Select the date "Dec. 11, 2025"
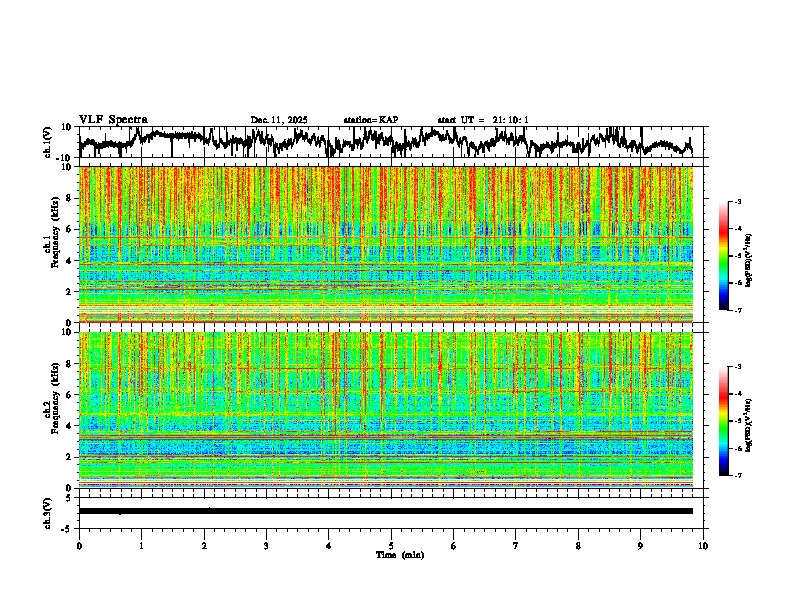This screenshot has height=612, width=792. pyautogui.click(x=279, y=120)
